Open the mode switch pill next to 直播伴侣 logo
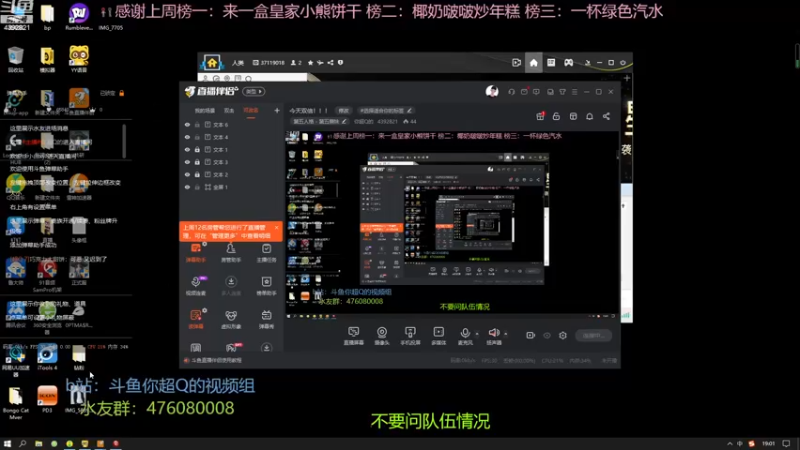This screenshot has width=800, height=450. (x=254, y=91)
